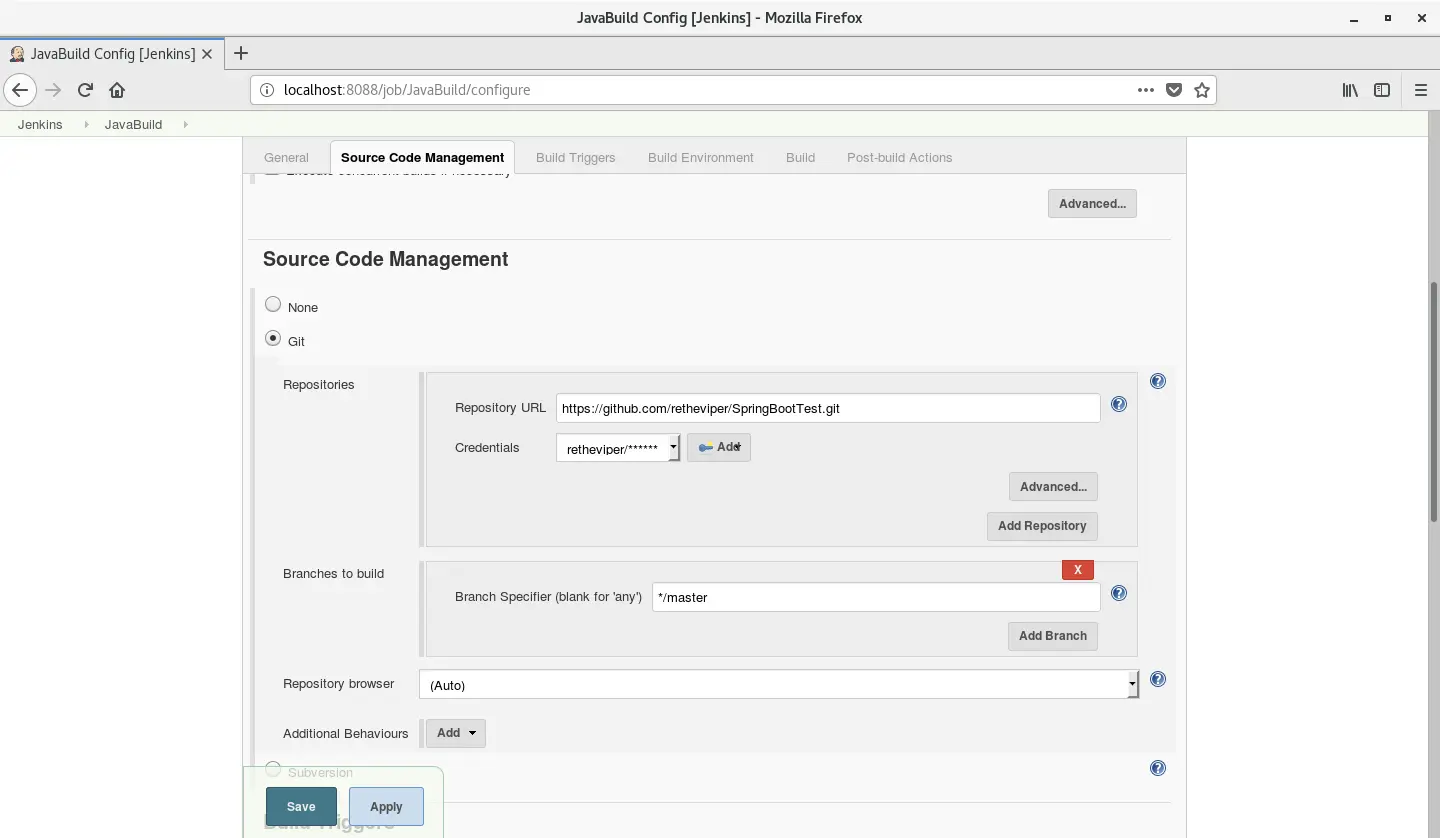Bookmark this page with the star icon
The image size is (1440, 838).
[x=1202, y=90]
